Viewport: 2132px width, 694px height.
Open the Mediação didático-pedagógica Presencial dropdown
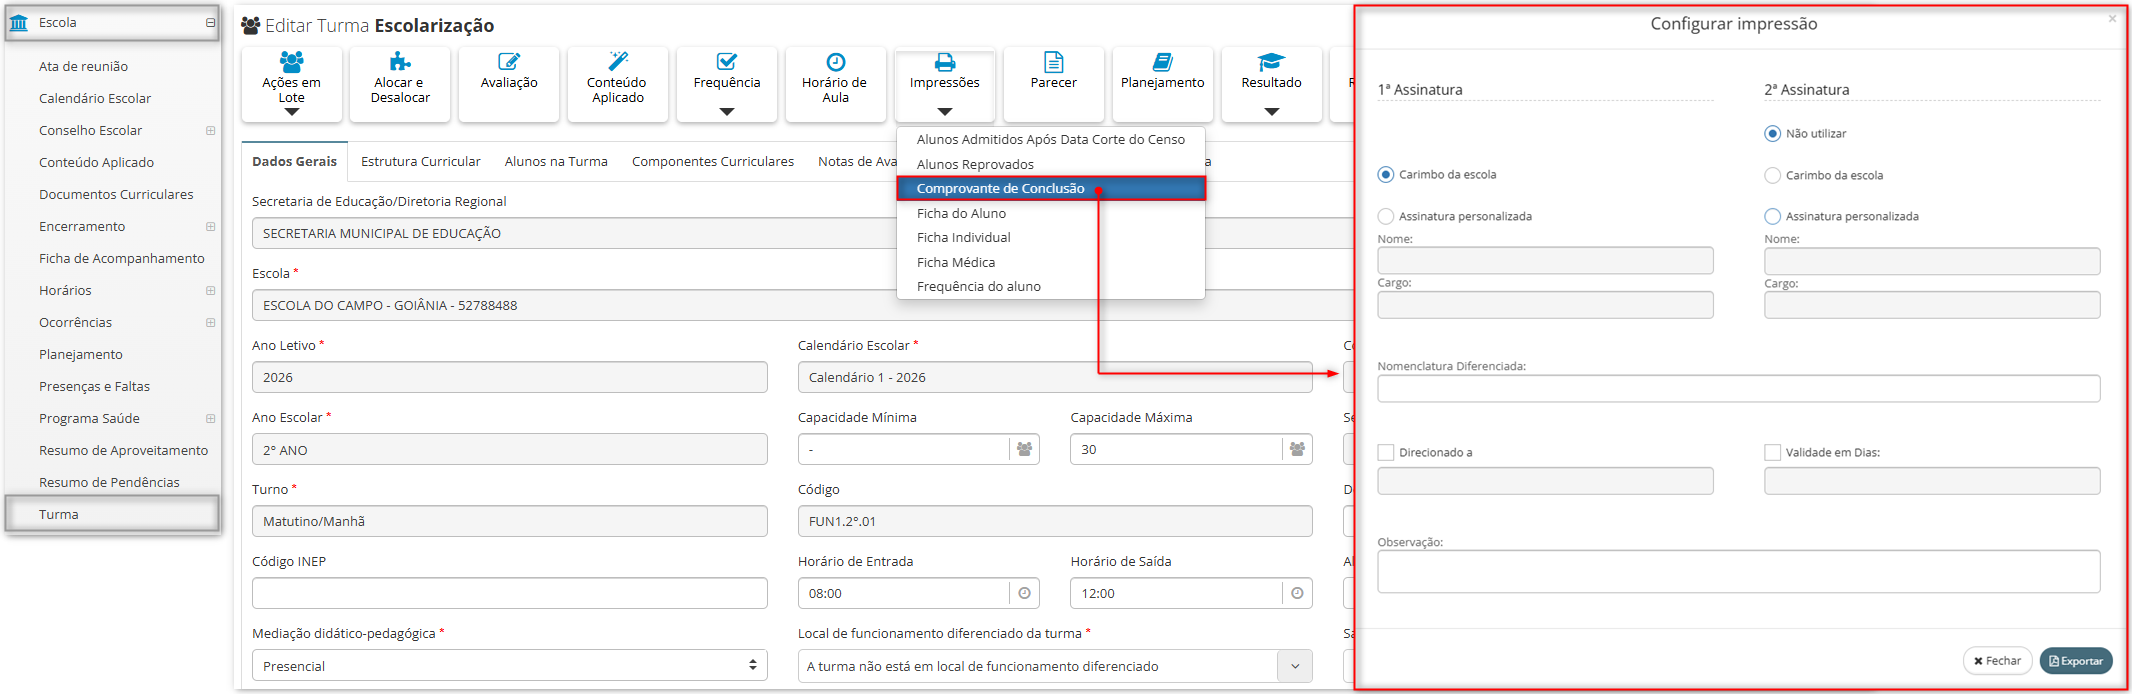coord(509,665)
